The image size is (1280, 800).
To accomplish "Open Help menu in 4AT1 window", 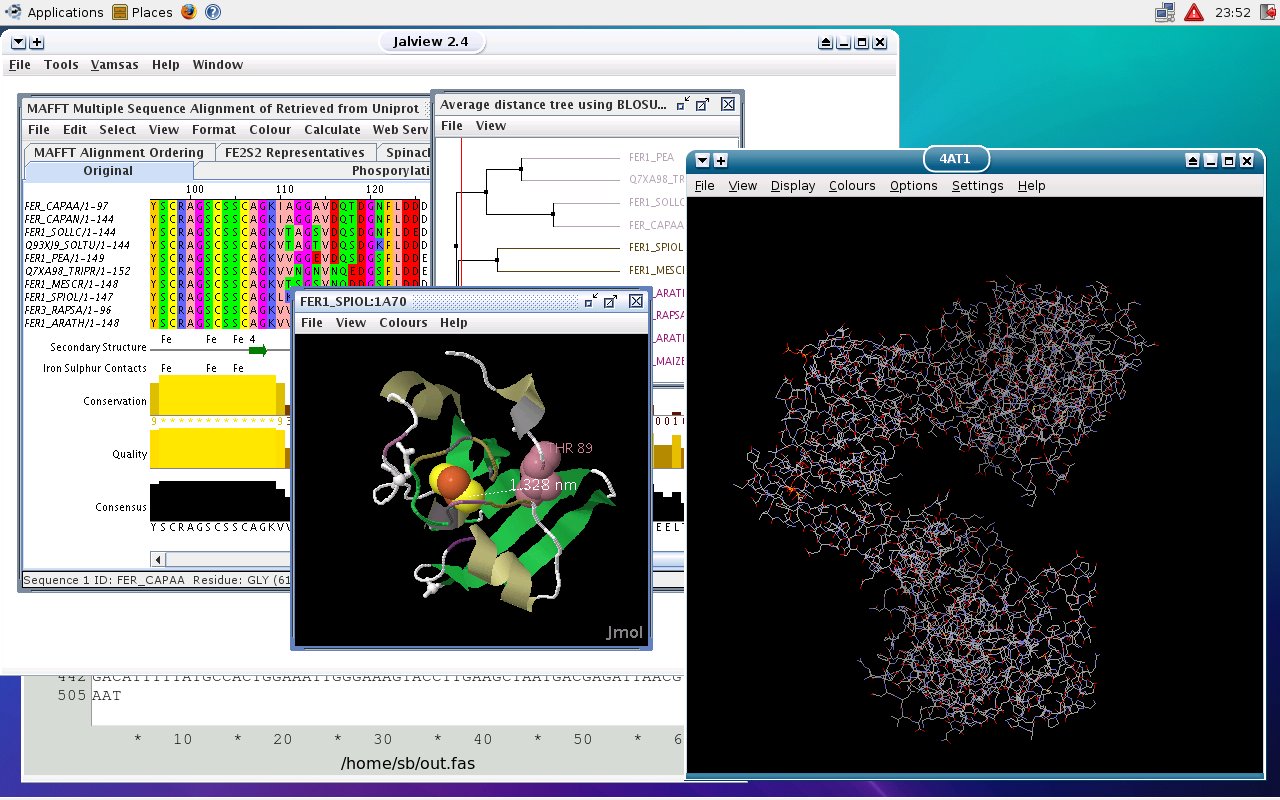I will [1031, 185].
